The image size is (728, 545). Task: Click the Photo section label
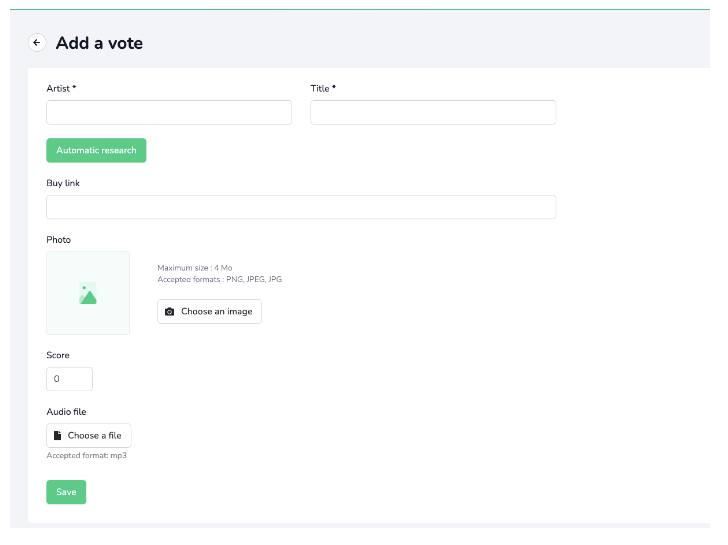(x=58, y=240)
